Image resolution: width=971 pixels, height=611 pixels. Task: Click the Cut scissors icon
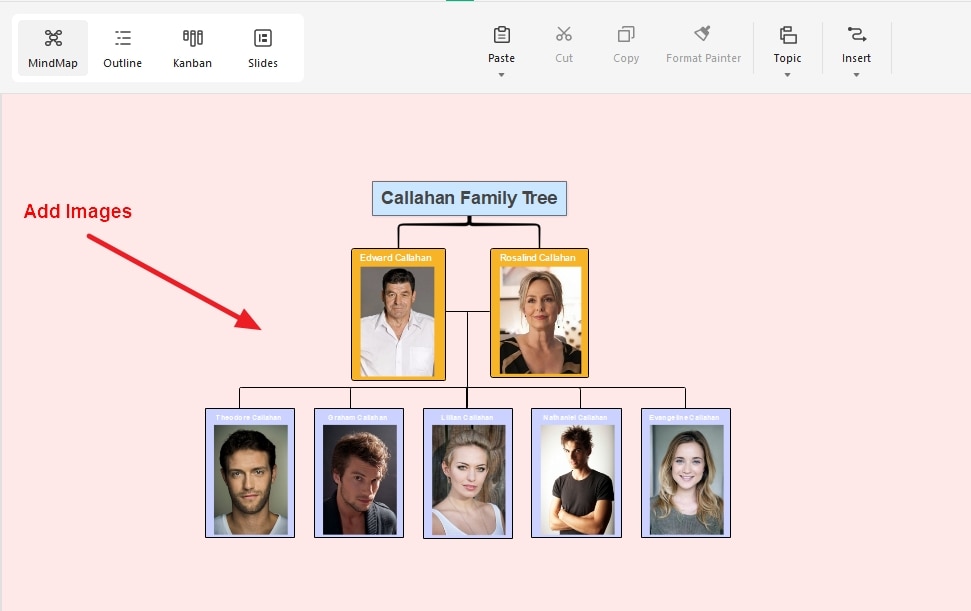click(x=564, y=34)
